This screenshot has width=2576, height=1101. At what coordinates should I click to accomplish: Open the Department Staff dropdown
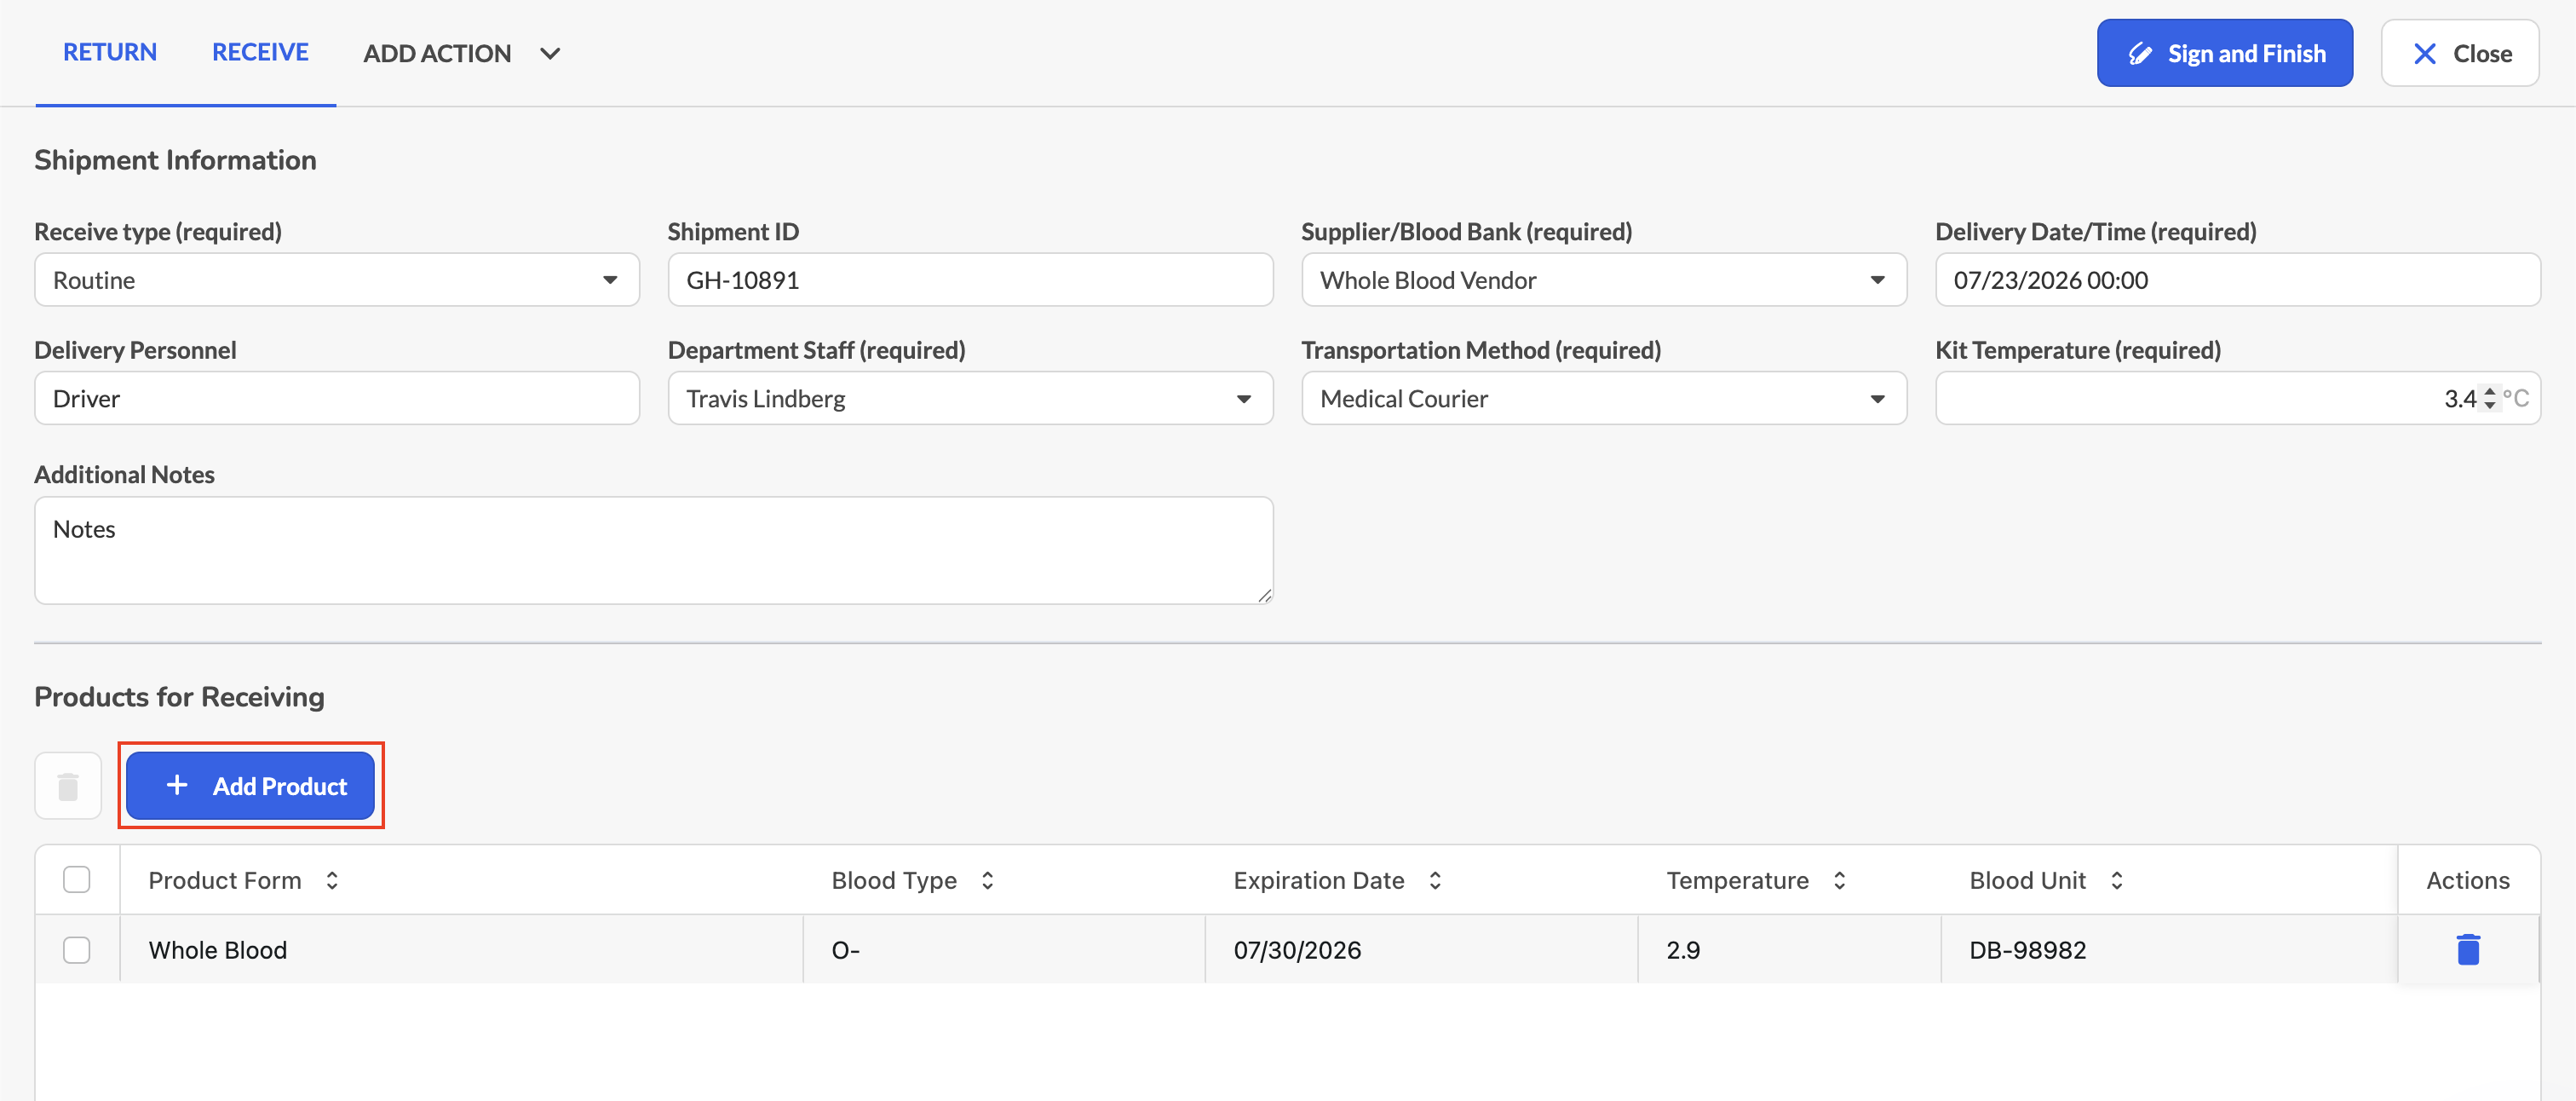pyautogui.click(x=970, y=398)
